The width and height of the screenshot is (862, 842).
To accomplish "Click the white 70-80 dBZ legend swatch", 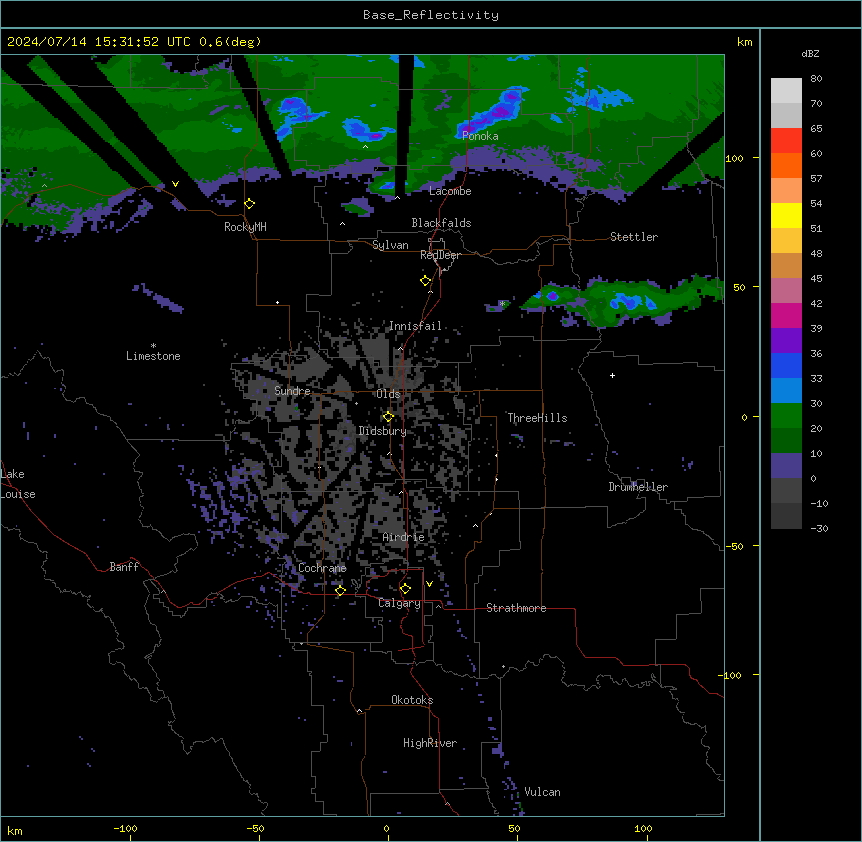I will 786,91.
